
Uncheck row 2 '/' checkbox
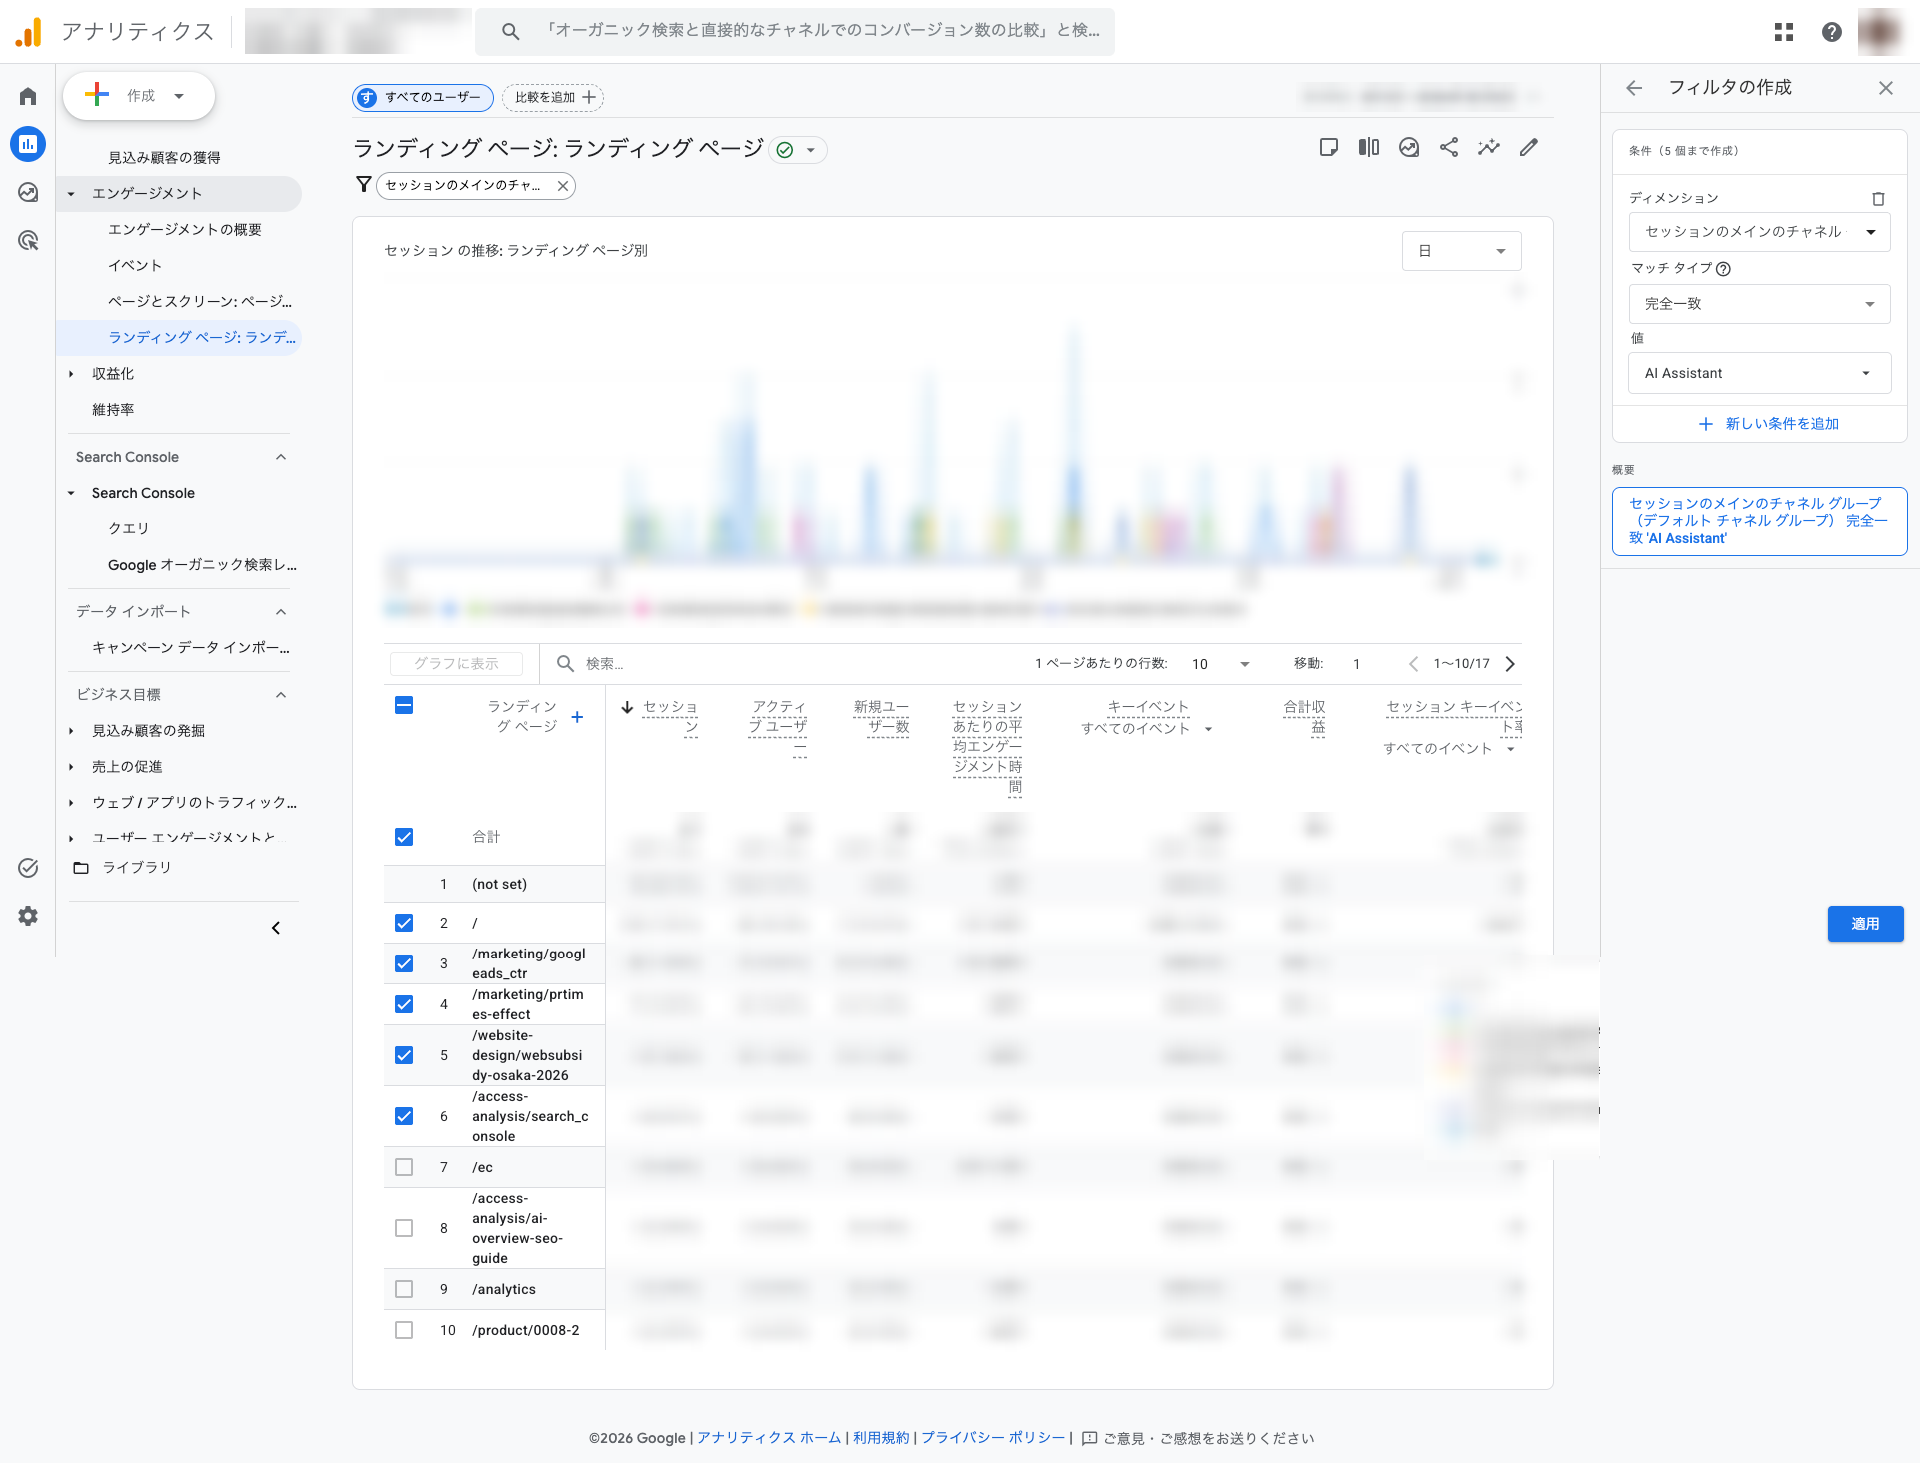pos(404,923)
